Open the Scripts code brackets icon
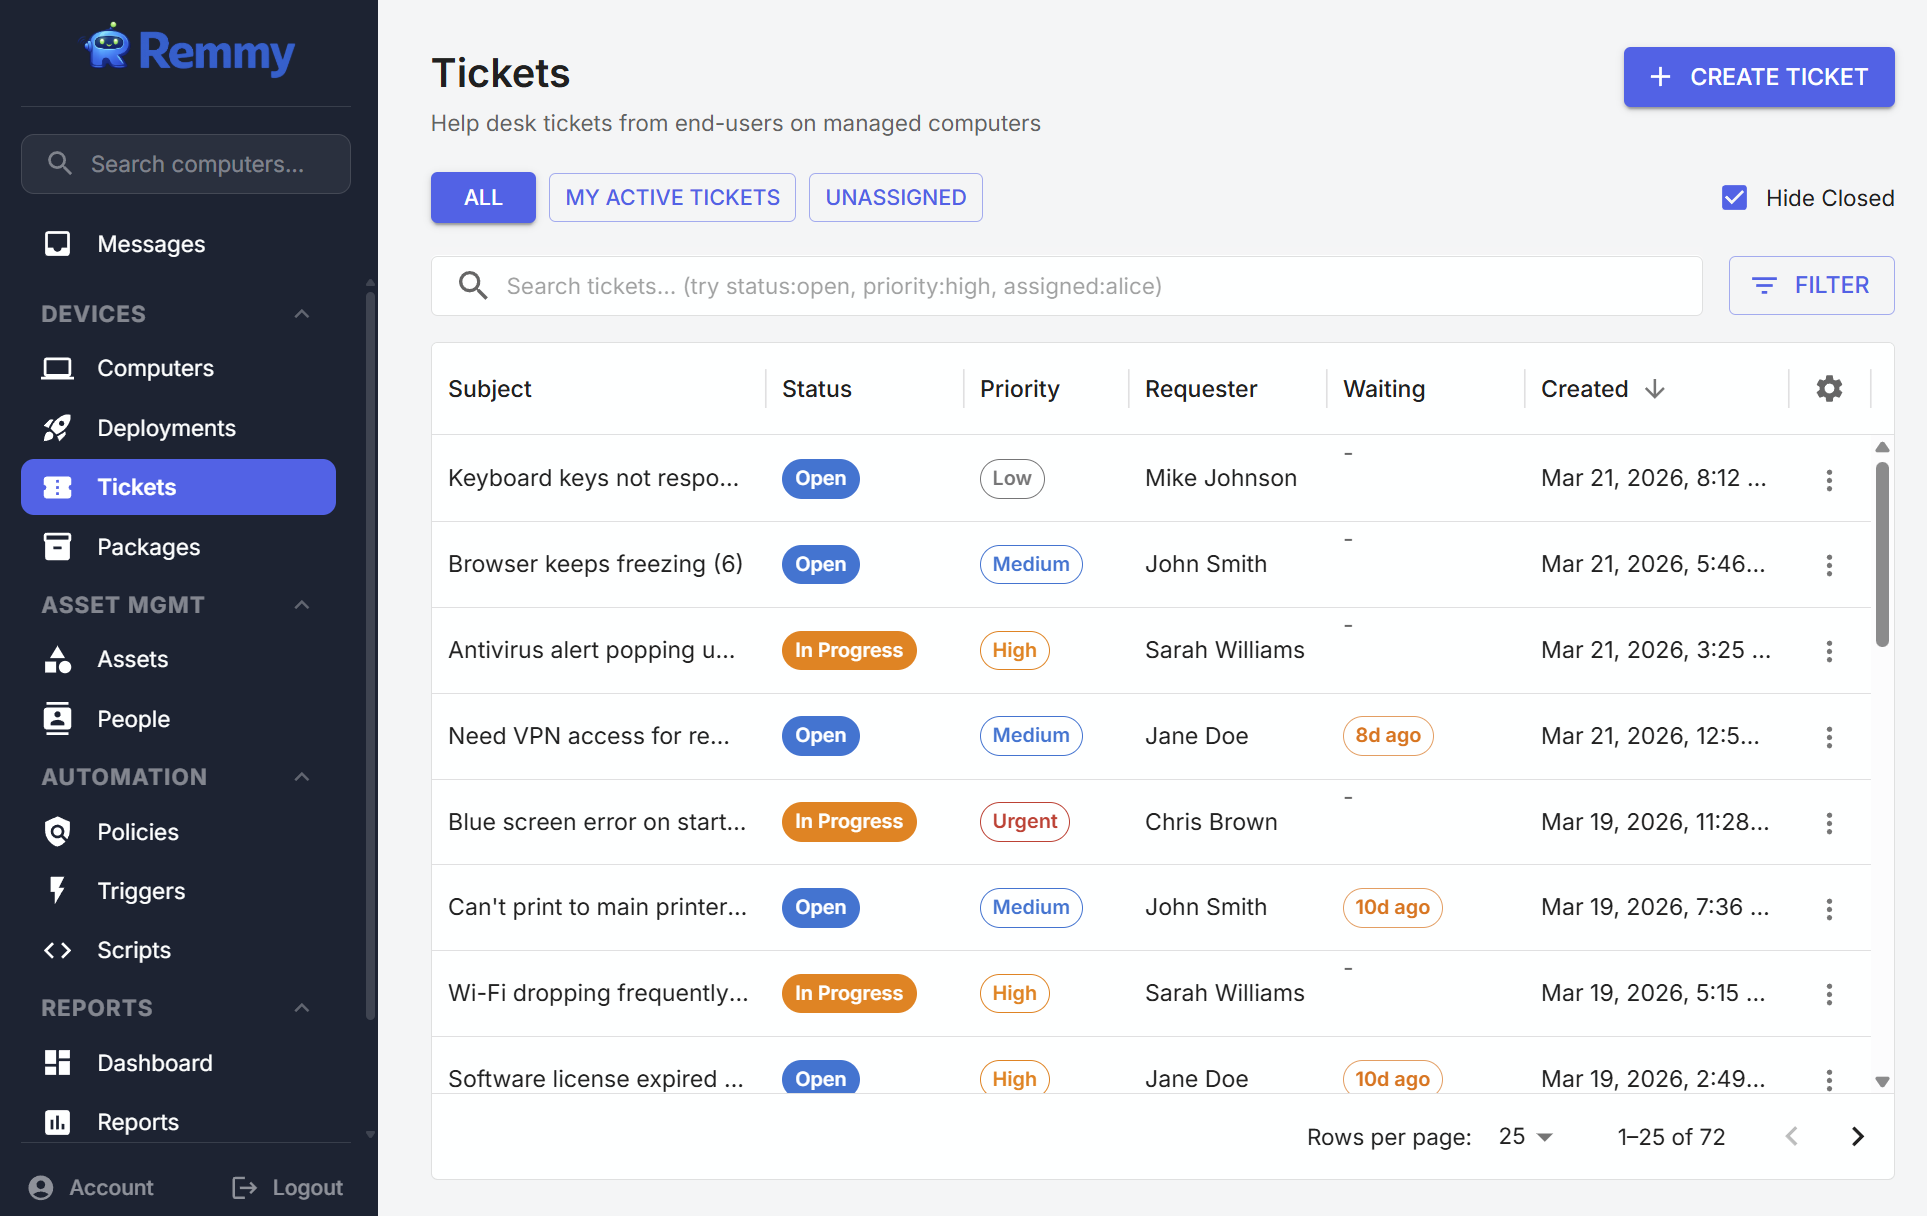 coord(58,950)
